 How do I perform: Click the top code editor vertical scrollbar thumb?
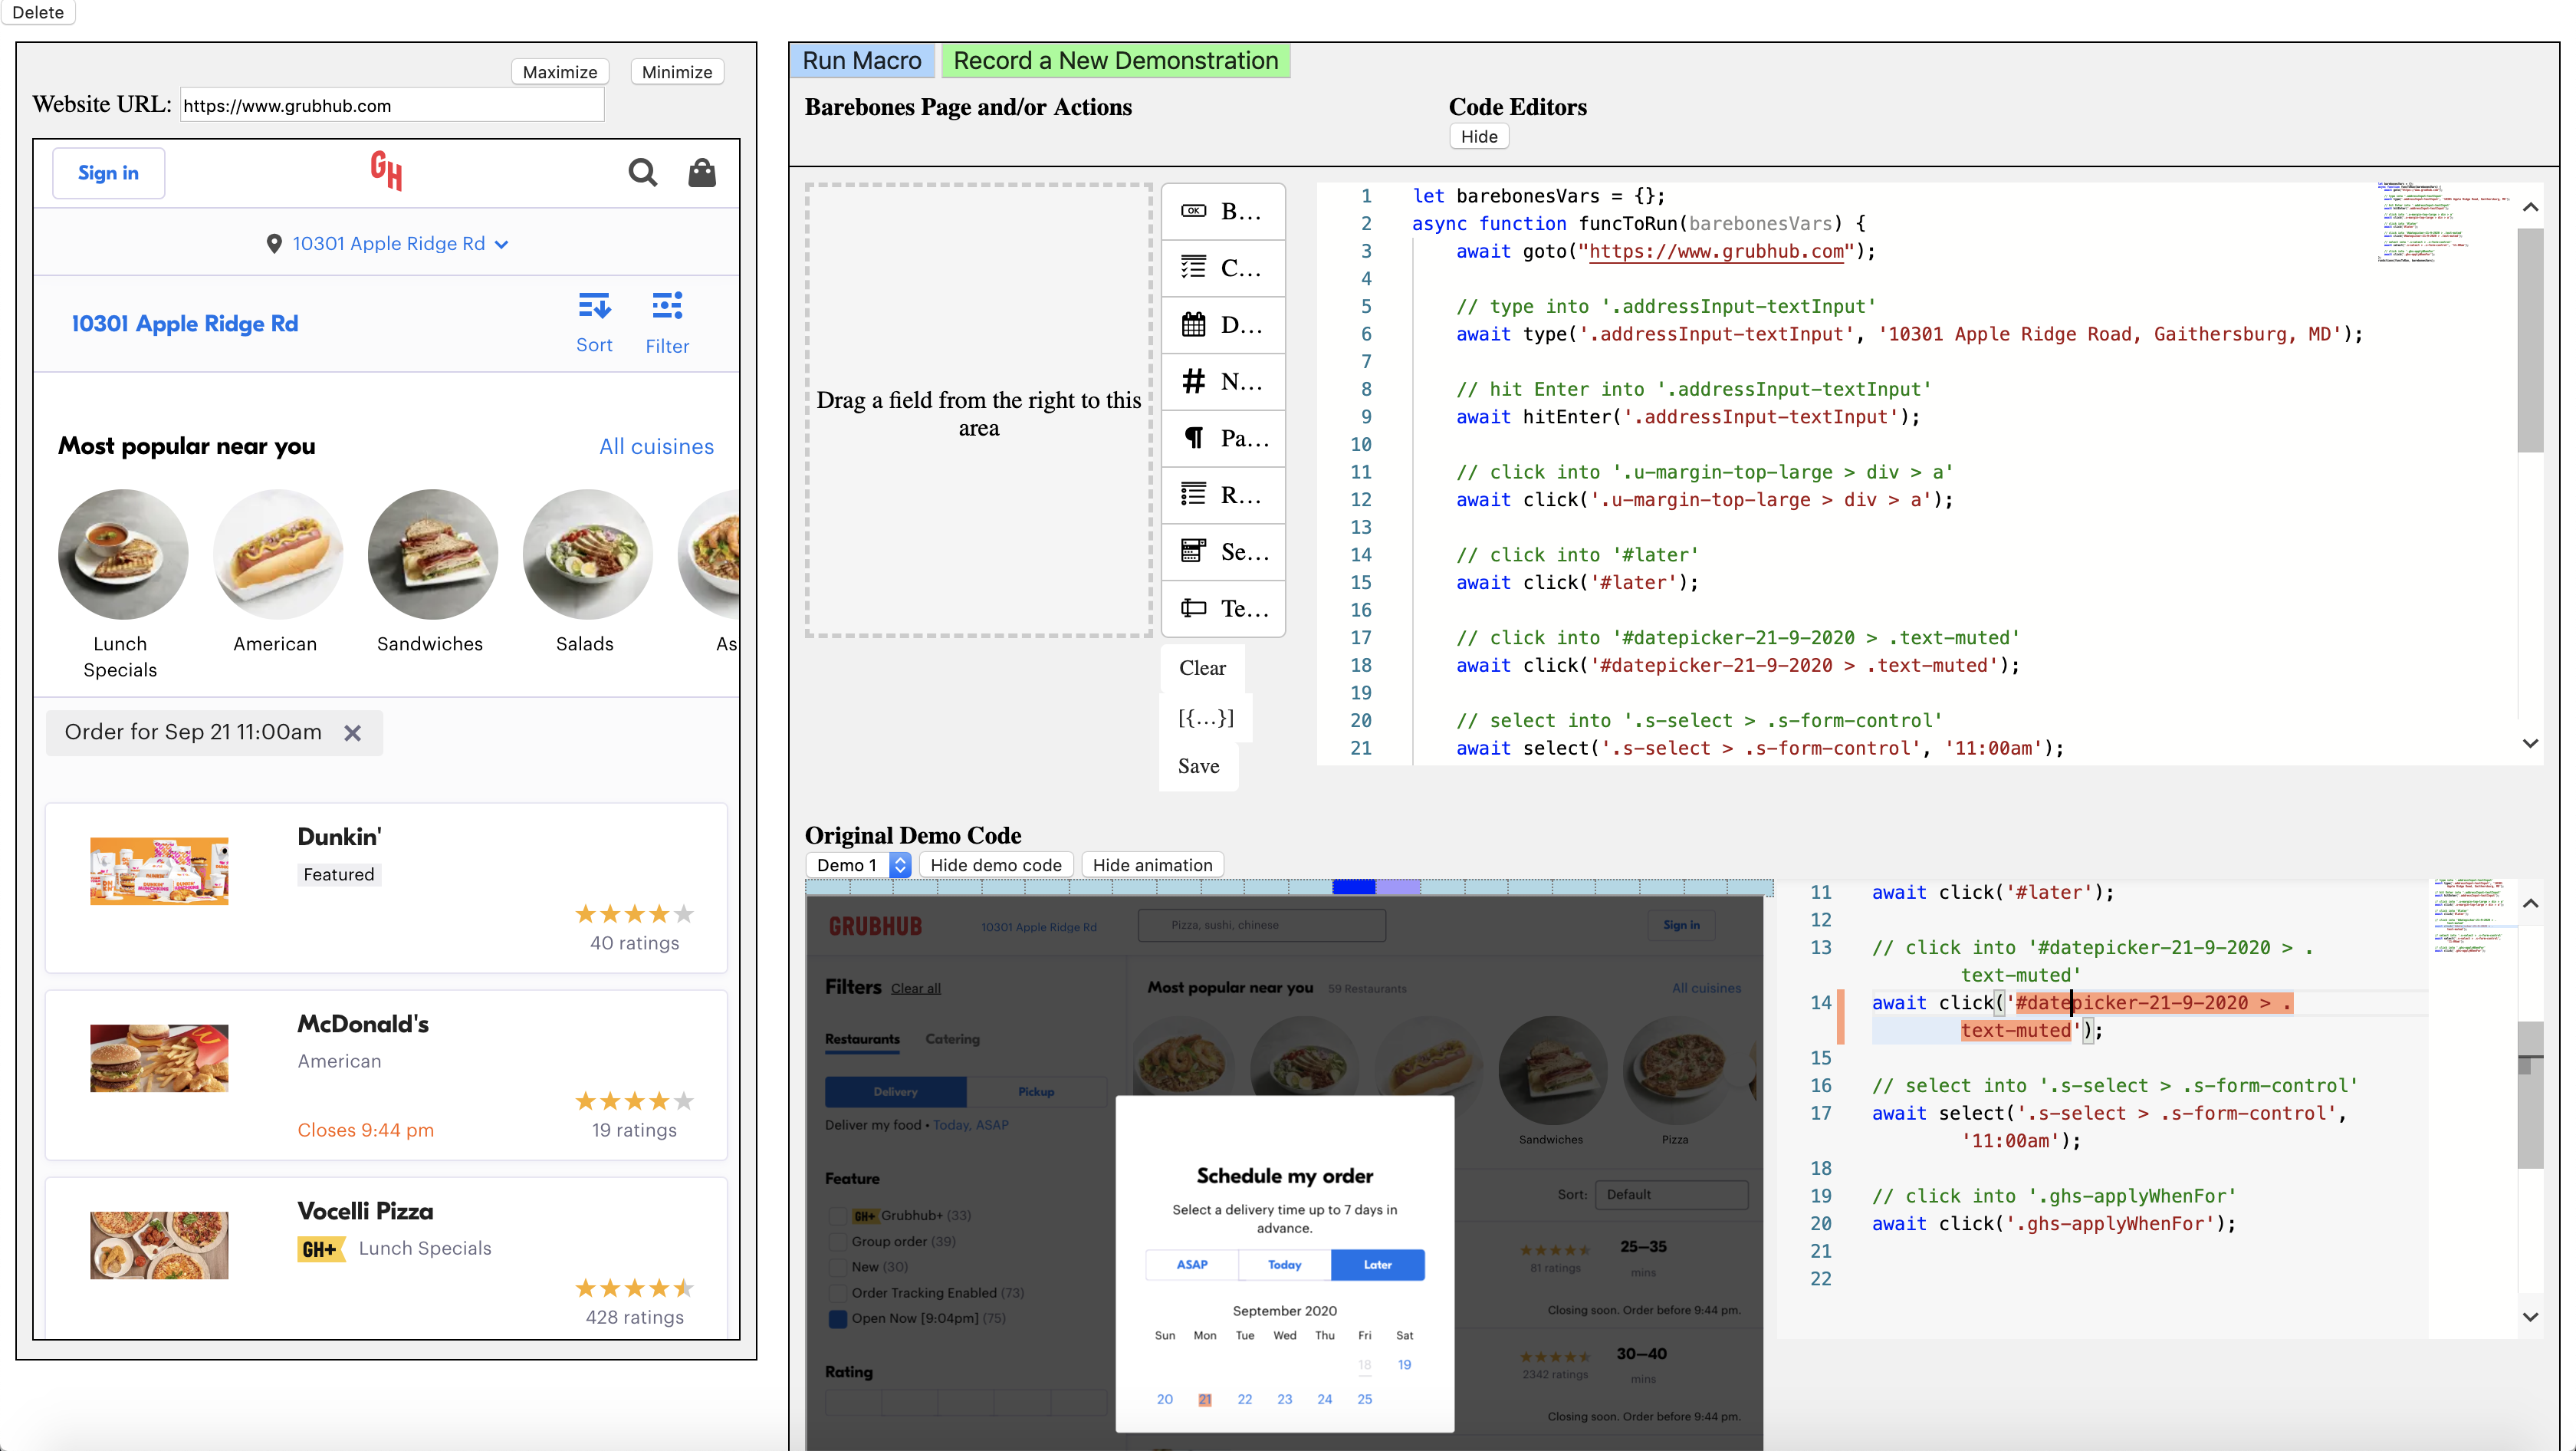coord(2530,340)
